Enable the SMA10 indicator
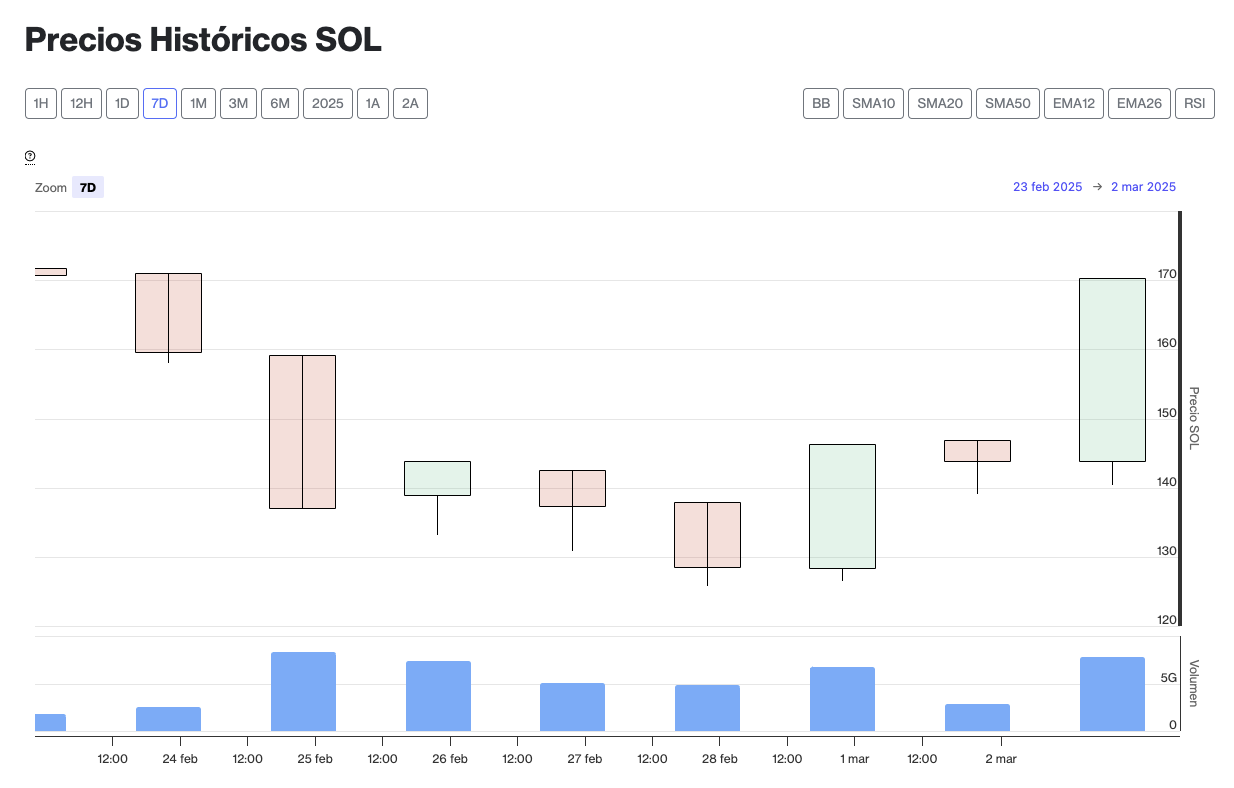Screen dimensions: 1234x788 click(874, 104)
